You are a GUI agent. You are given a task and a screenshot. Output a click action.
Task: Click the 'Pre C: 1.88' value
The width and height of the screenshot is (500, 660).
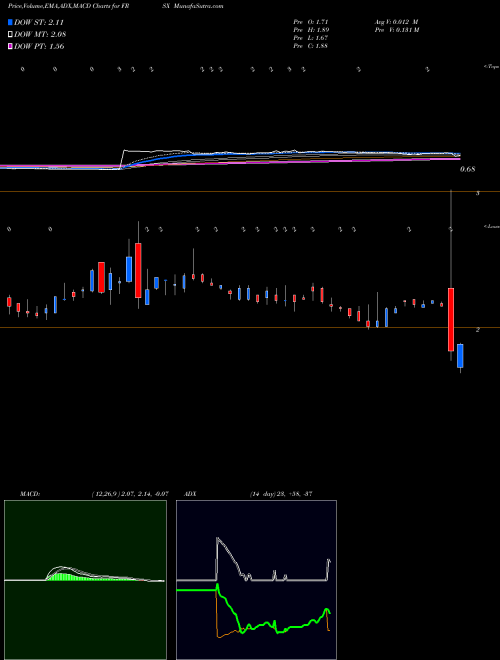(311, 45)
